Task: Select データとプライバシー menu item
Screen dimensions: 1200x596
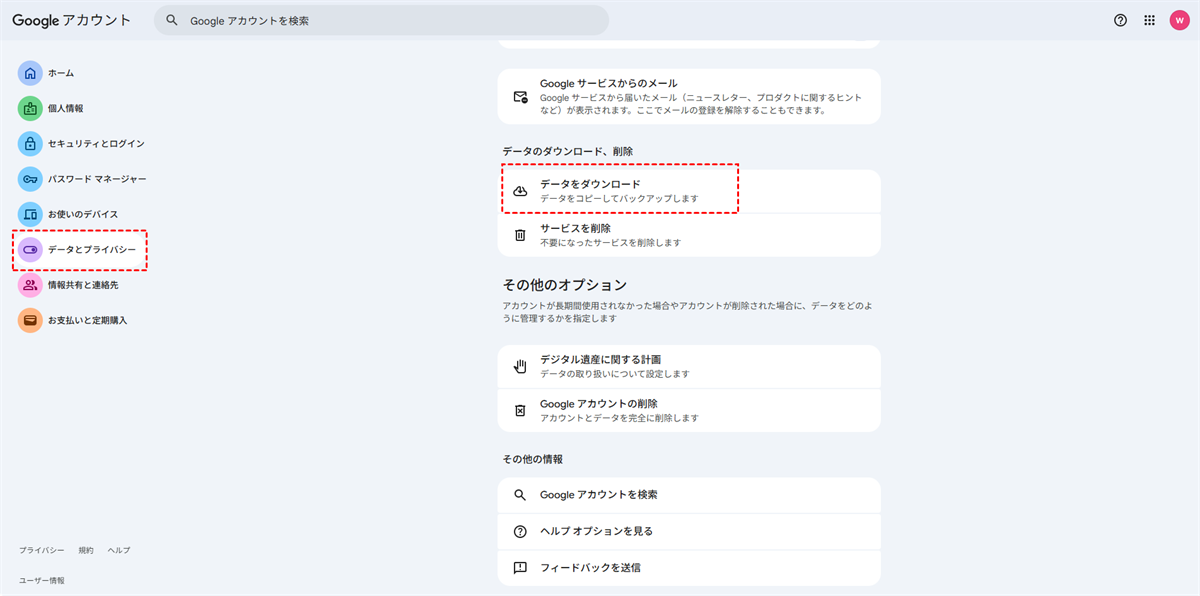Action: tap(92, 249)
